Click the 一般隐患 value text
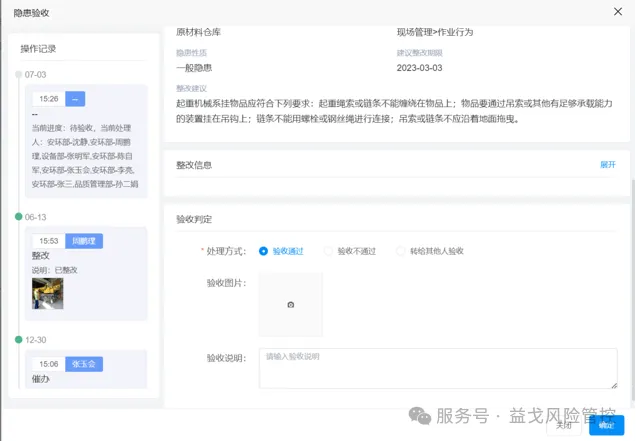Screen dimensions: 636x441 tap(194, 68)
